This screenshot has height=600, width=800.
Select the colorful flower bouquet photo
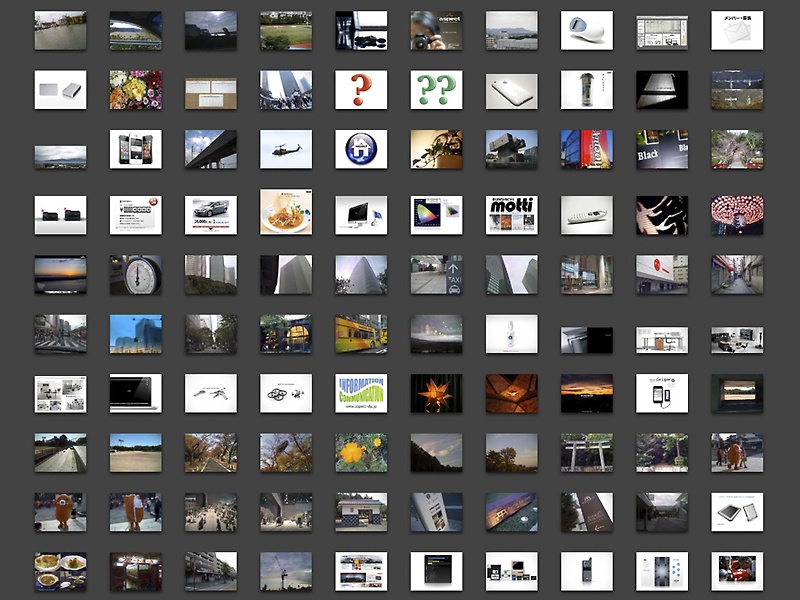[135, 90]
